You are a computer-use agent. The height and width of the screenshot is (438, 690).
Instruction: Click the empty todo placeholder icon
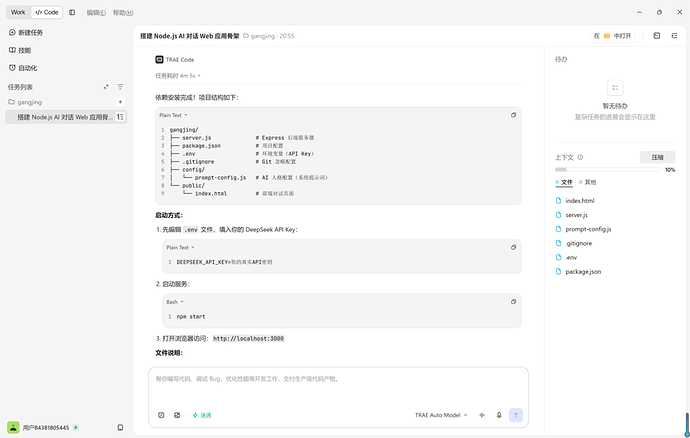(x=615, y=88)
